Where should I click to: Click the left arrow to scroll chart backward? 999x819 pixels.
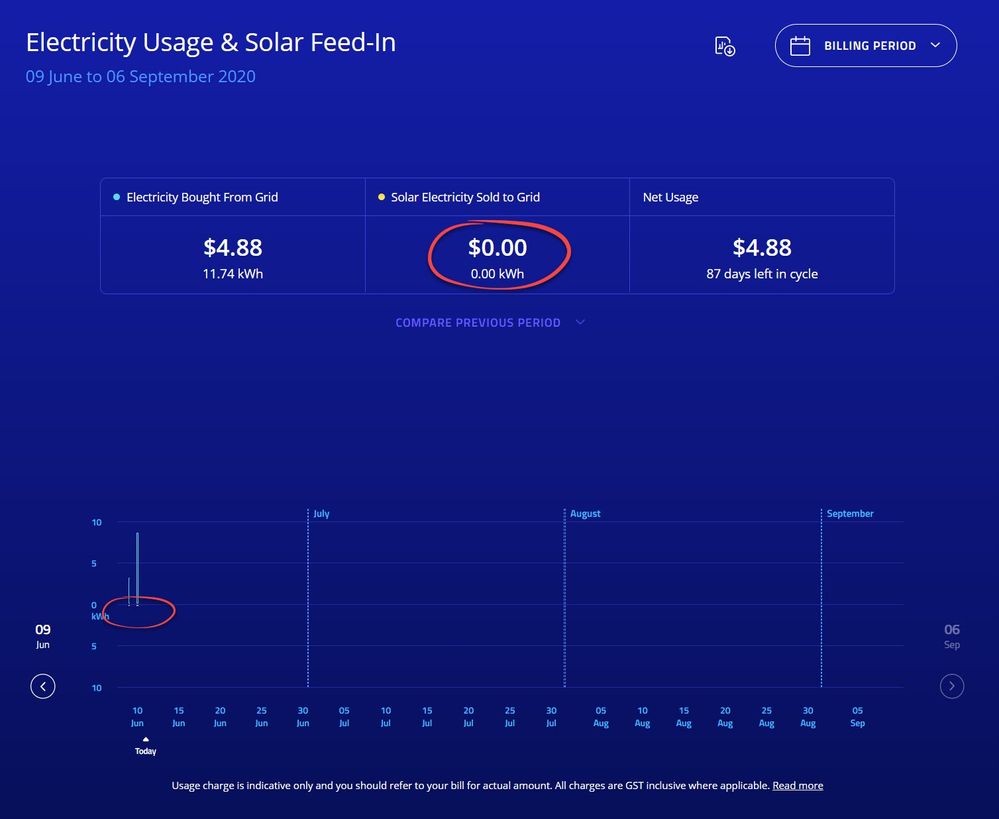(x=43, y=686)
